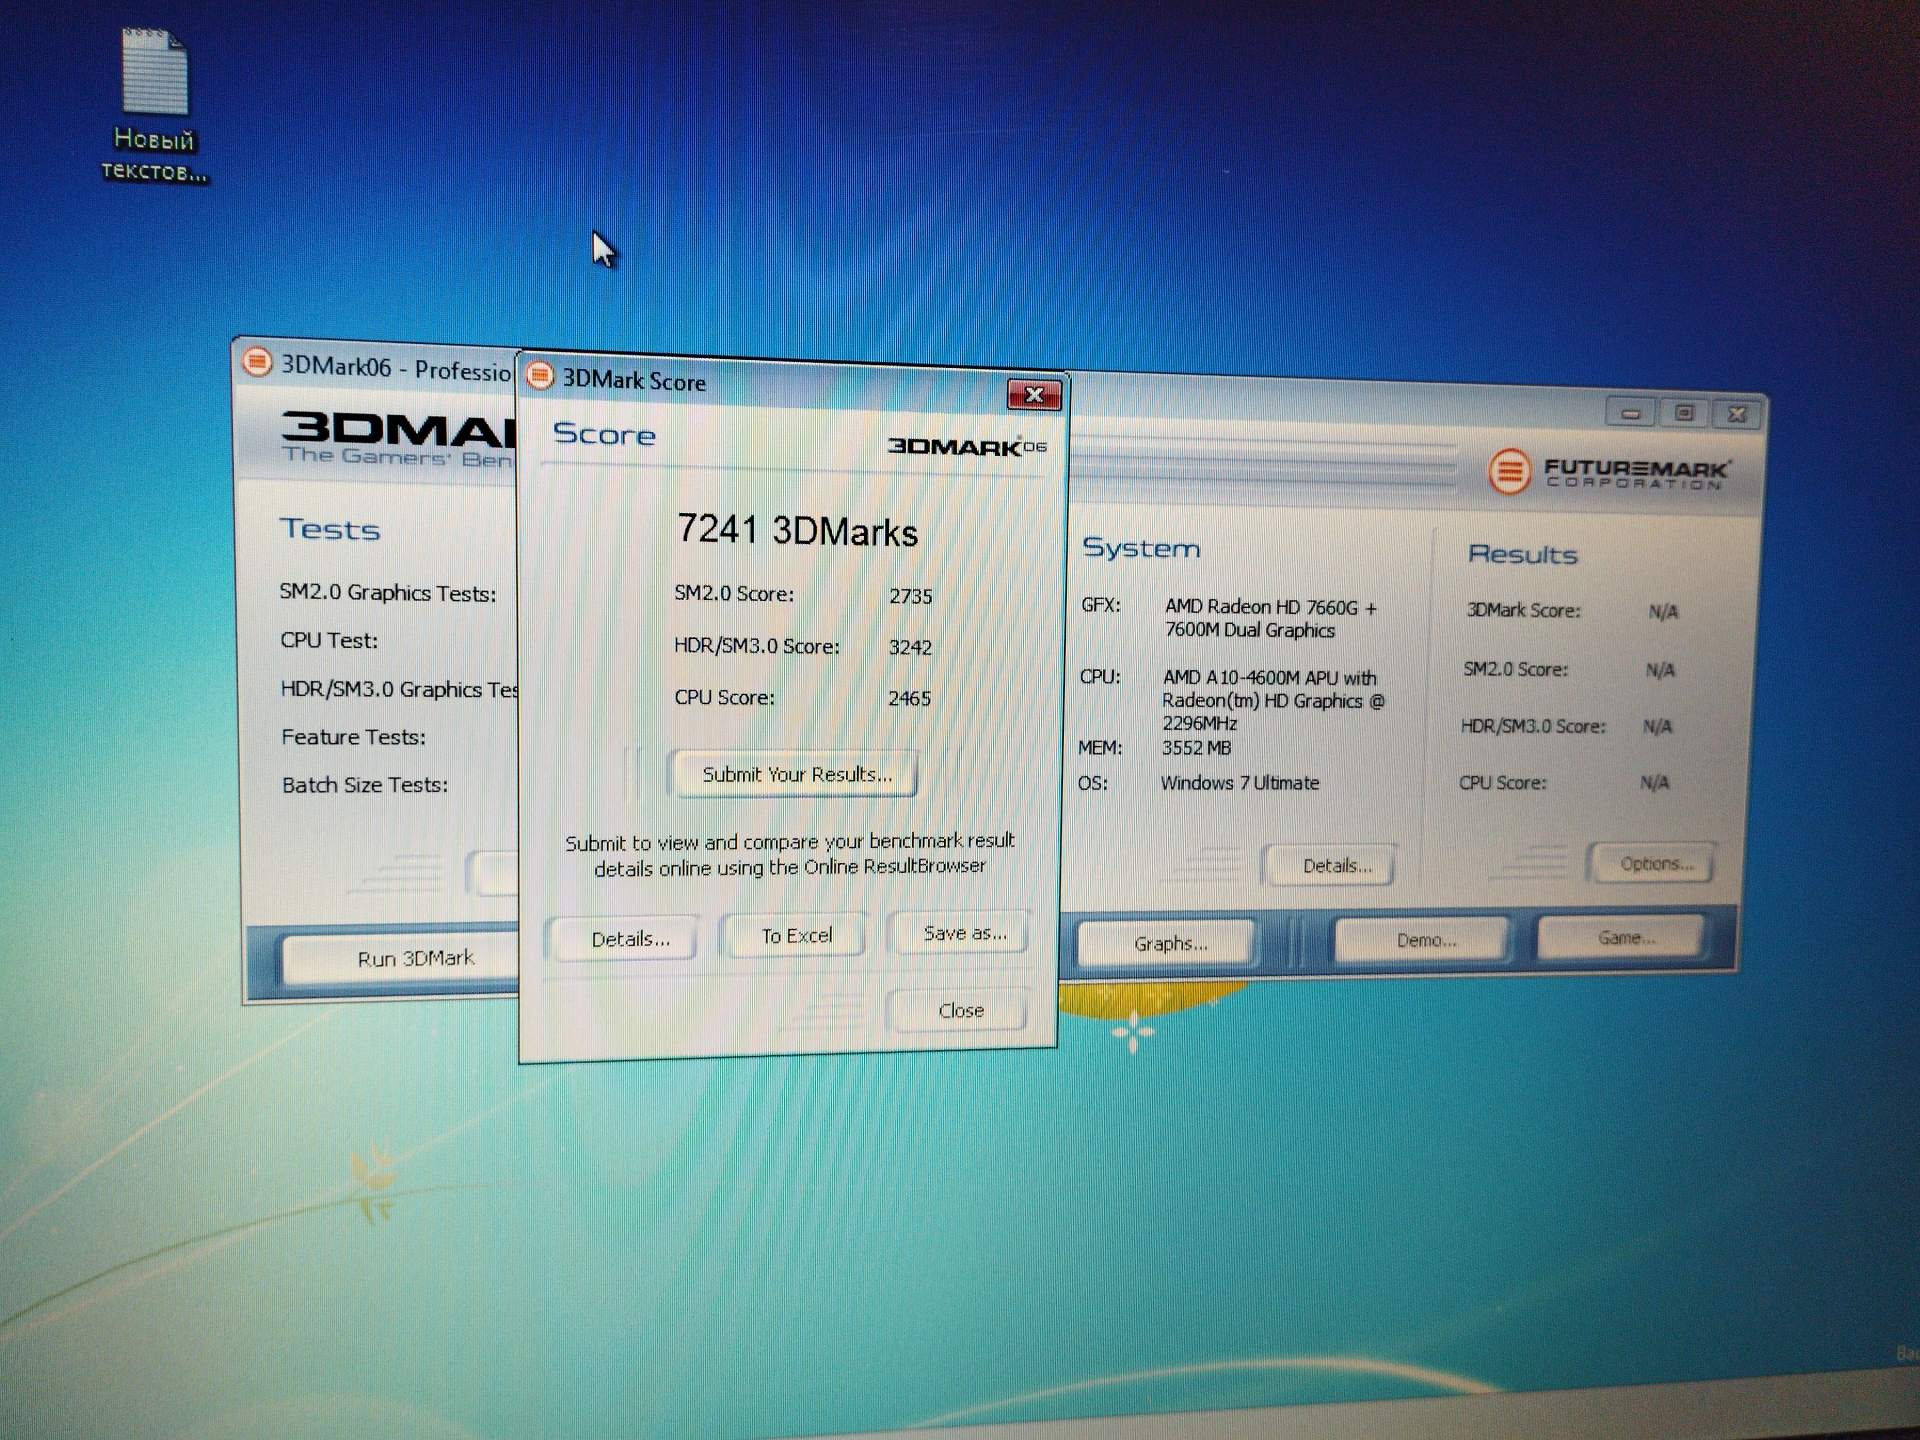The width and height of the screenshot is (1920, 1440).
Task: Click the System heading
Action: 1141,548
